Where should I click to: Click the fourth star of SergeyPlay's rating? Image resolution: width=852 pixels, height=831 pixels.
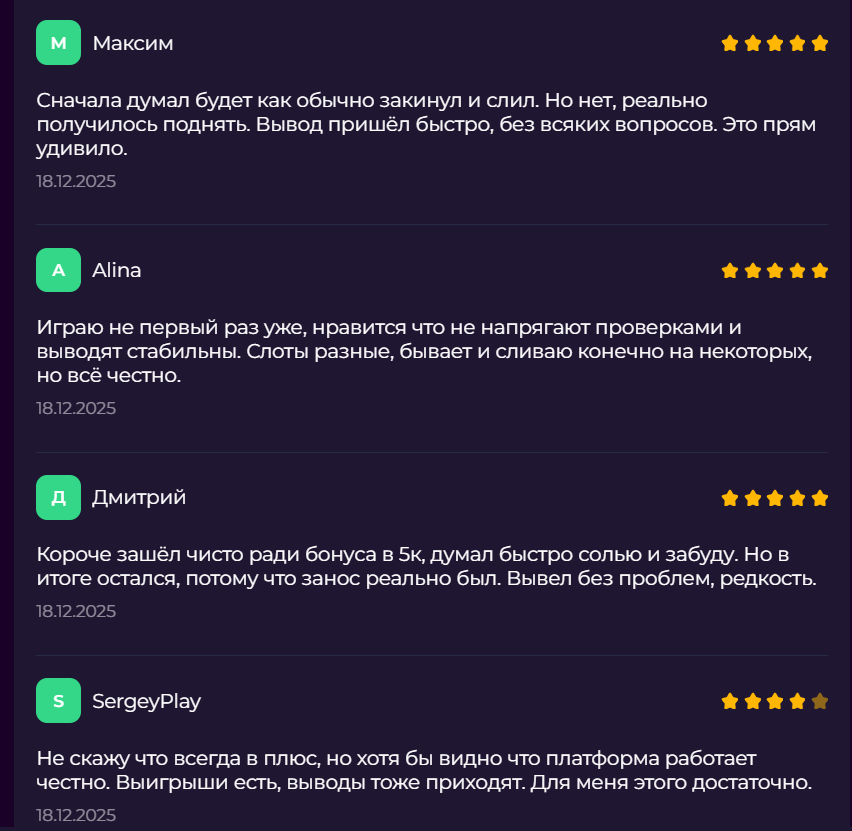pos(797,701)
